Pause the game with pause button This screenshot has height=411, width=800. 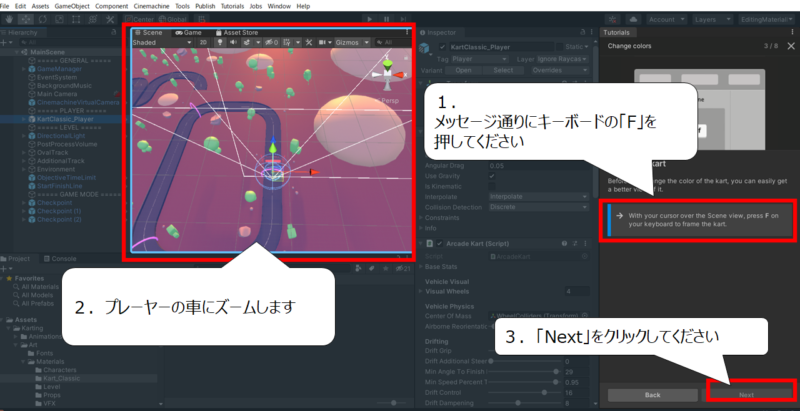coord(386,19)
